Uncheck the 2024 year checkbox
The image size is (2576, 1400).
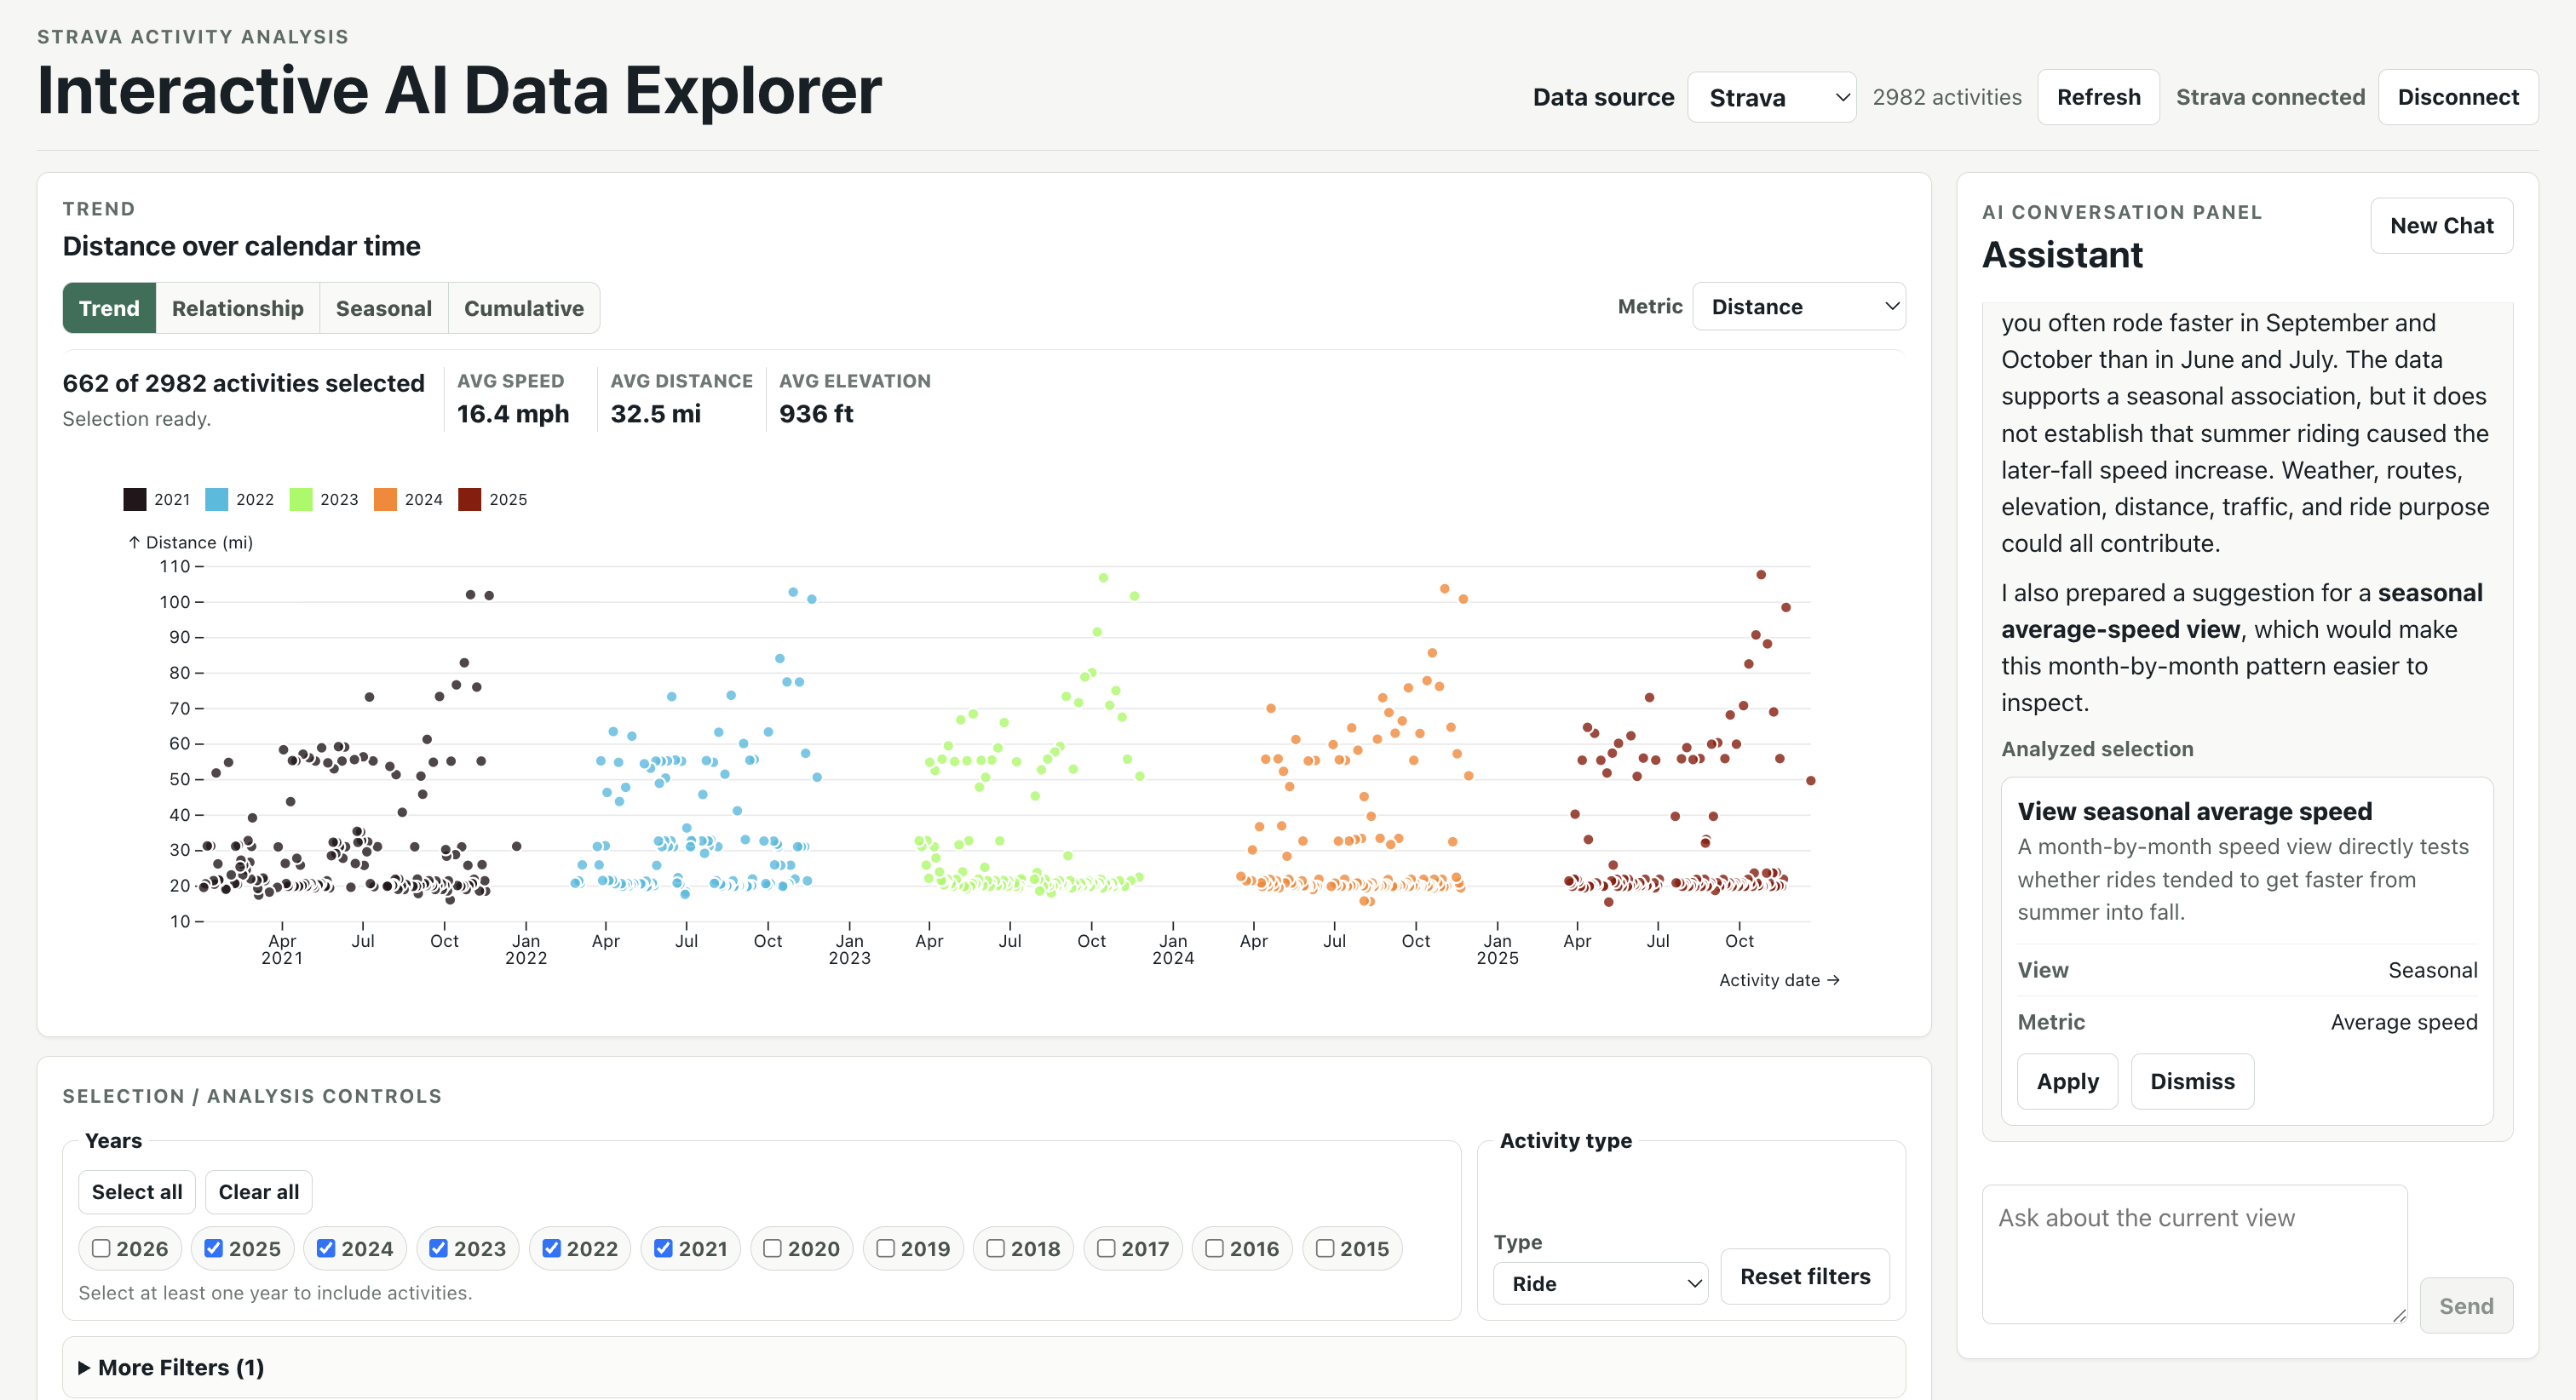click(x=326, y=1248)
